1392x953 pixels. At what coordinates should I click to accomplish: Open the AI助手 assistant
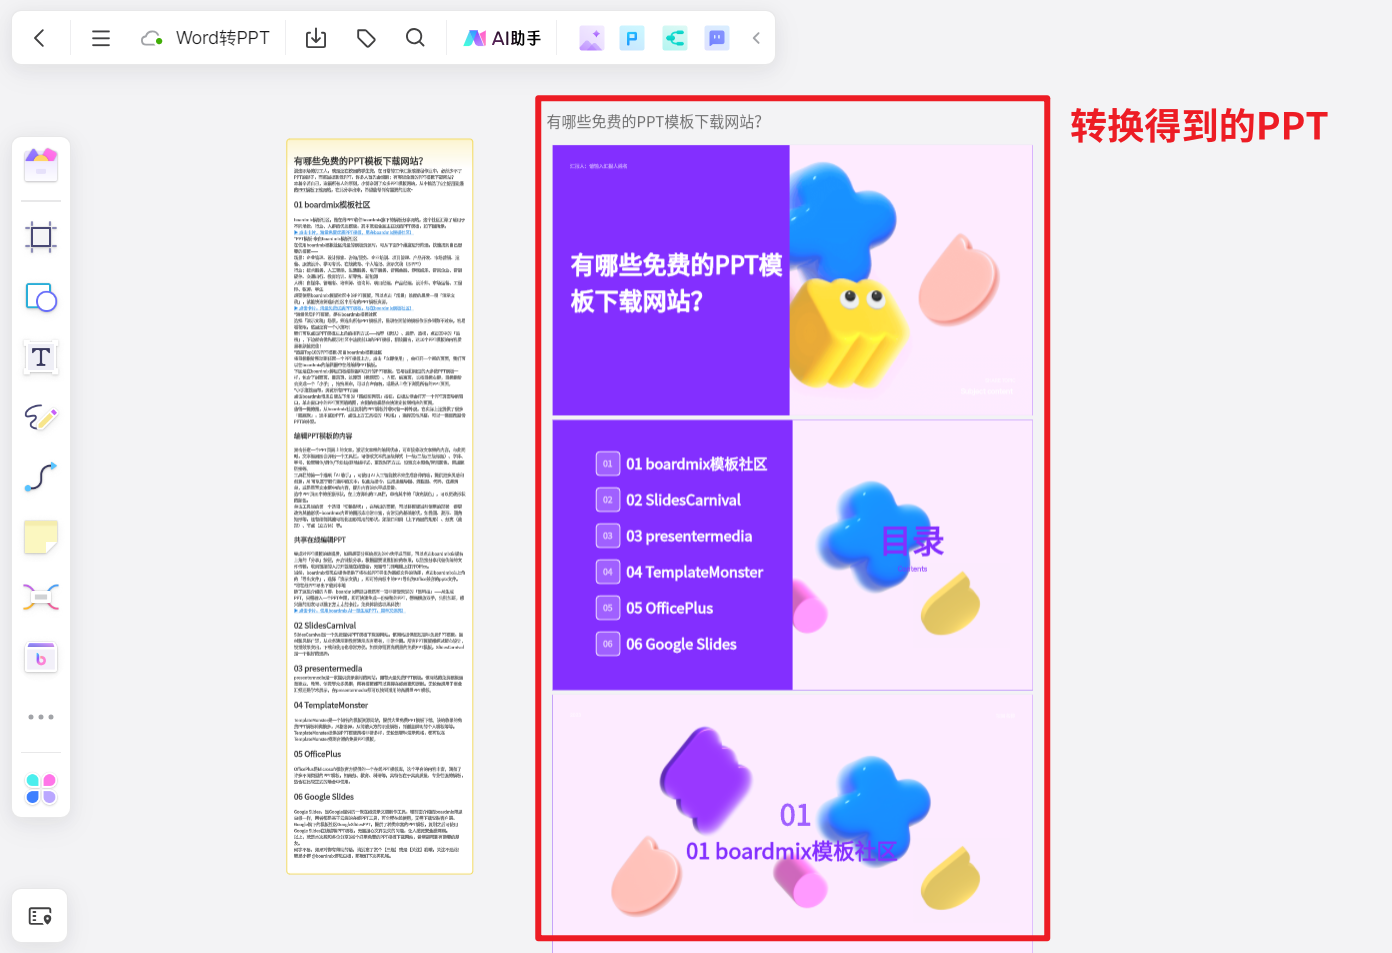pos(503,37)
